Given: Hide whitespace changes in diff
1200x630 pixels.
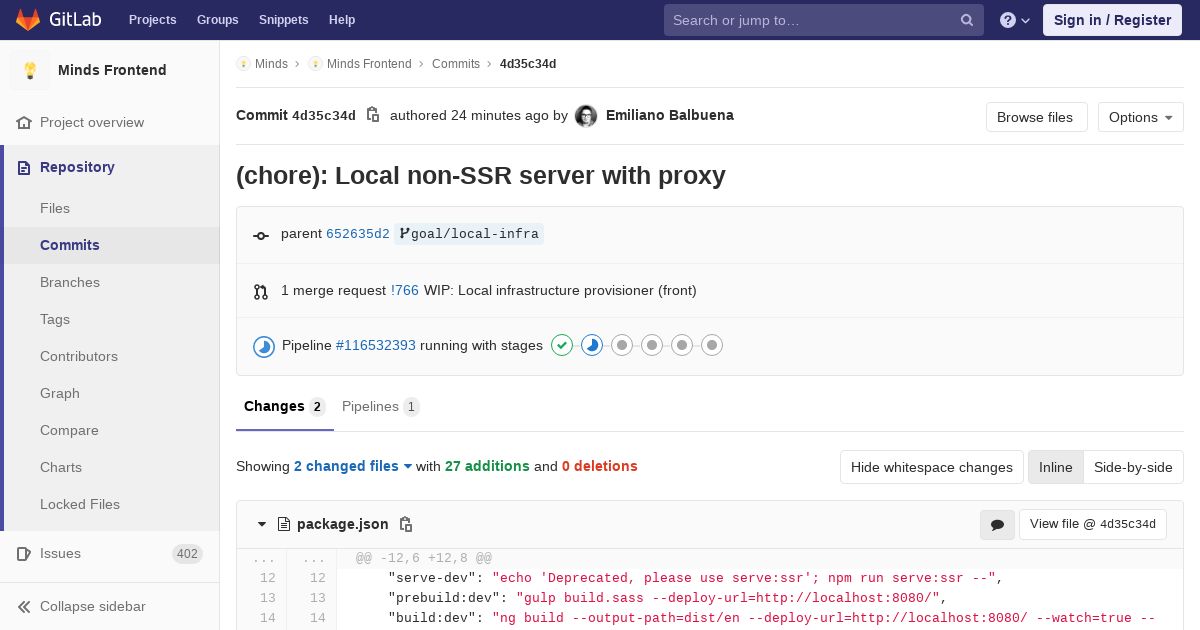Looking at the screenshot, I should pos(931,467).
